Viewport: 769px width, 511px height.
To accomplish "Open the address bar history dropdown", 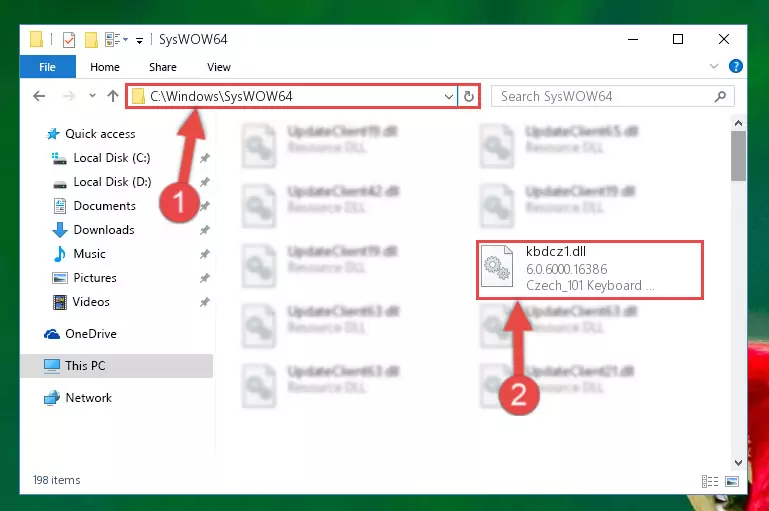I will pyautogui.click(x=448, y=97).
